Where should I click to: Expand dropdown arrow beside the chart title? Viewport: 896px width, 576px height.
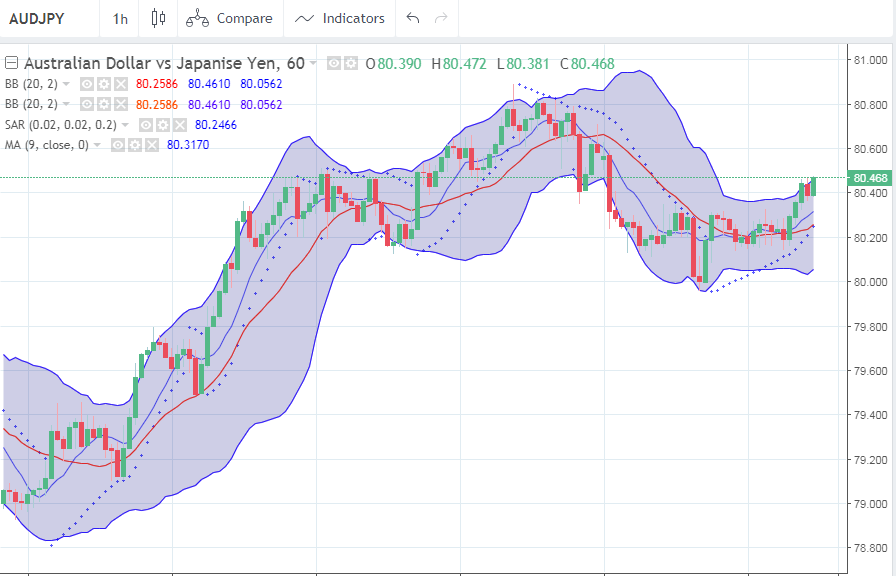pyautogui.click(x=314, y=63)
